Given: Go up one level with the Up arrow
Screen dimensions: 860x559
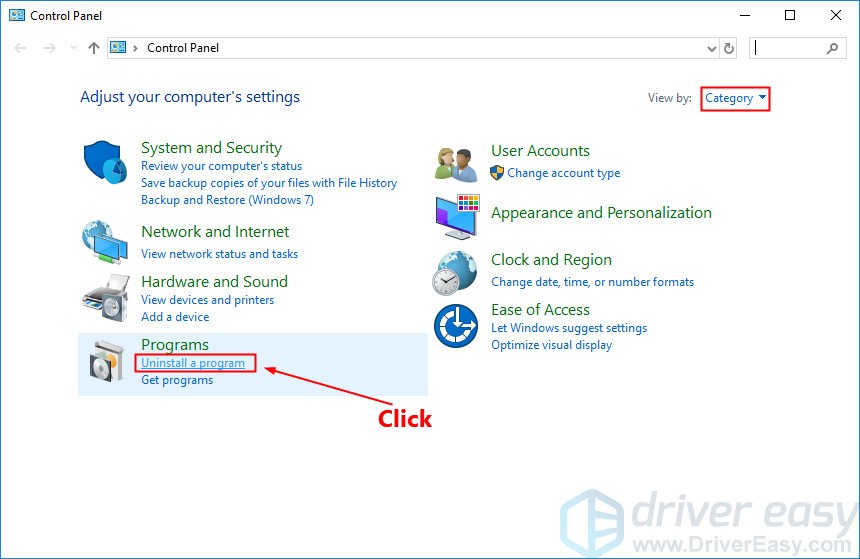Looking at the screenshot, I should 94,48.
